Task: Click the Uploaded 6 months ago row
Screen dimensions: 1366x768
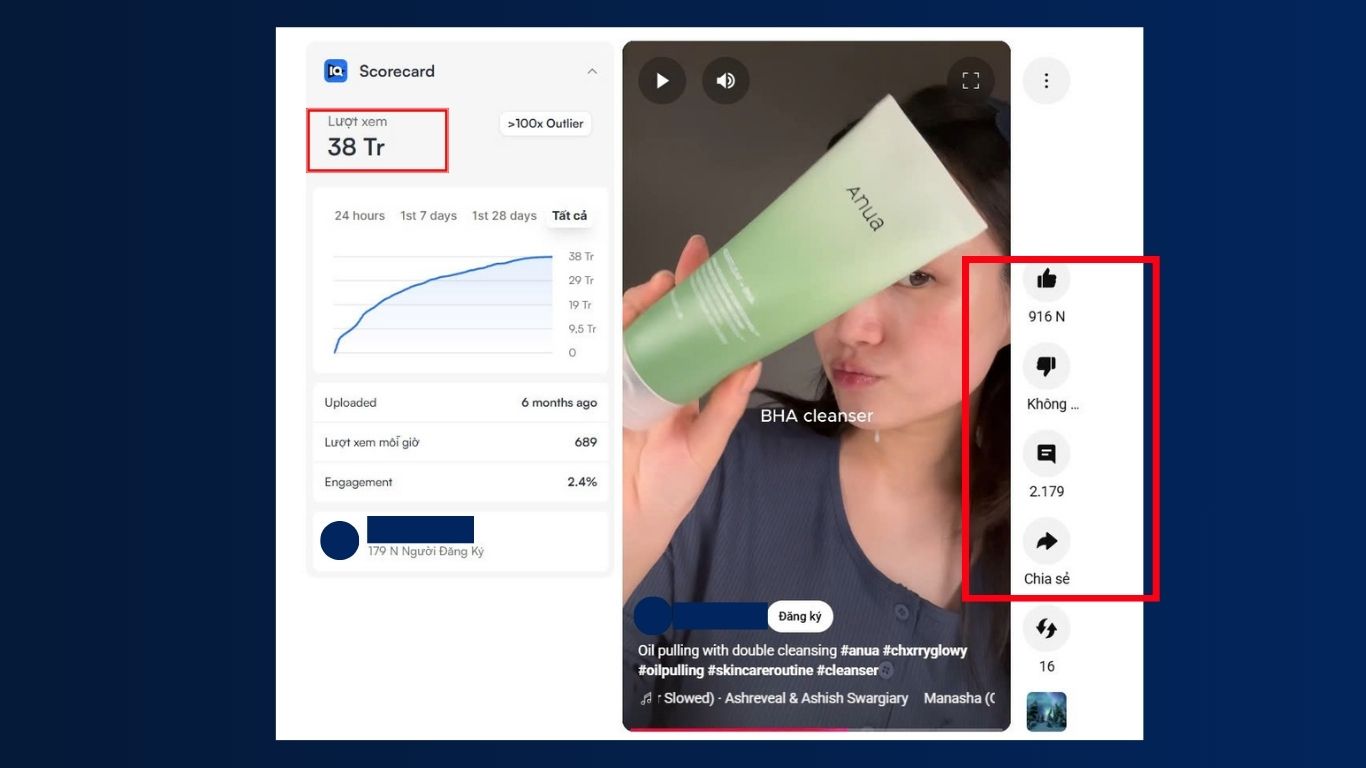Action: pos(461,403)
